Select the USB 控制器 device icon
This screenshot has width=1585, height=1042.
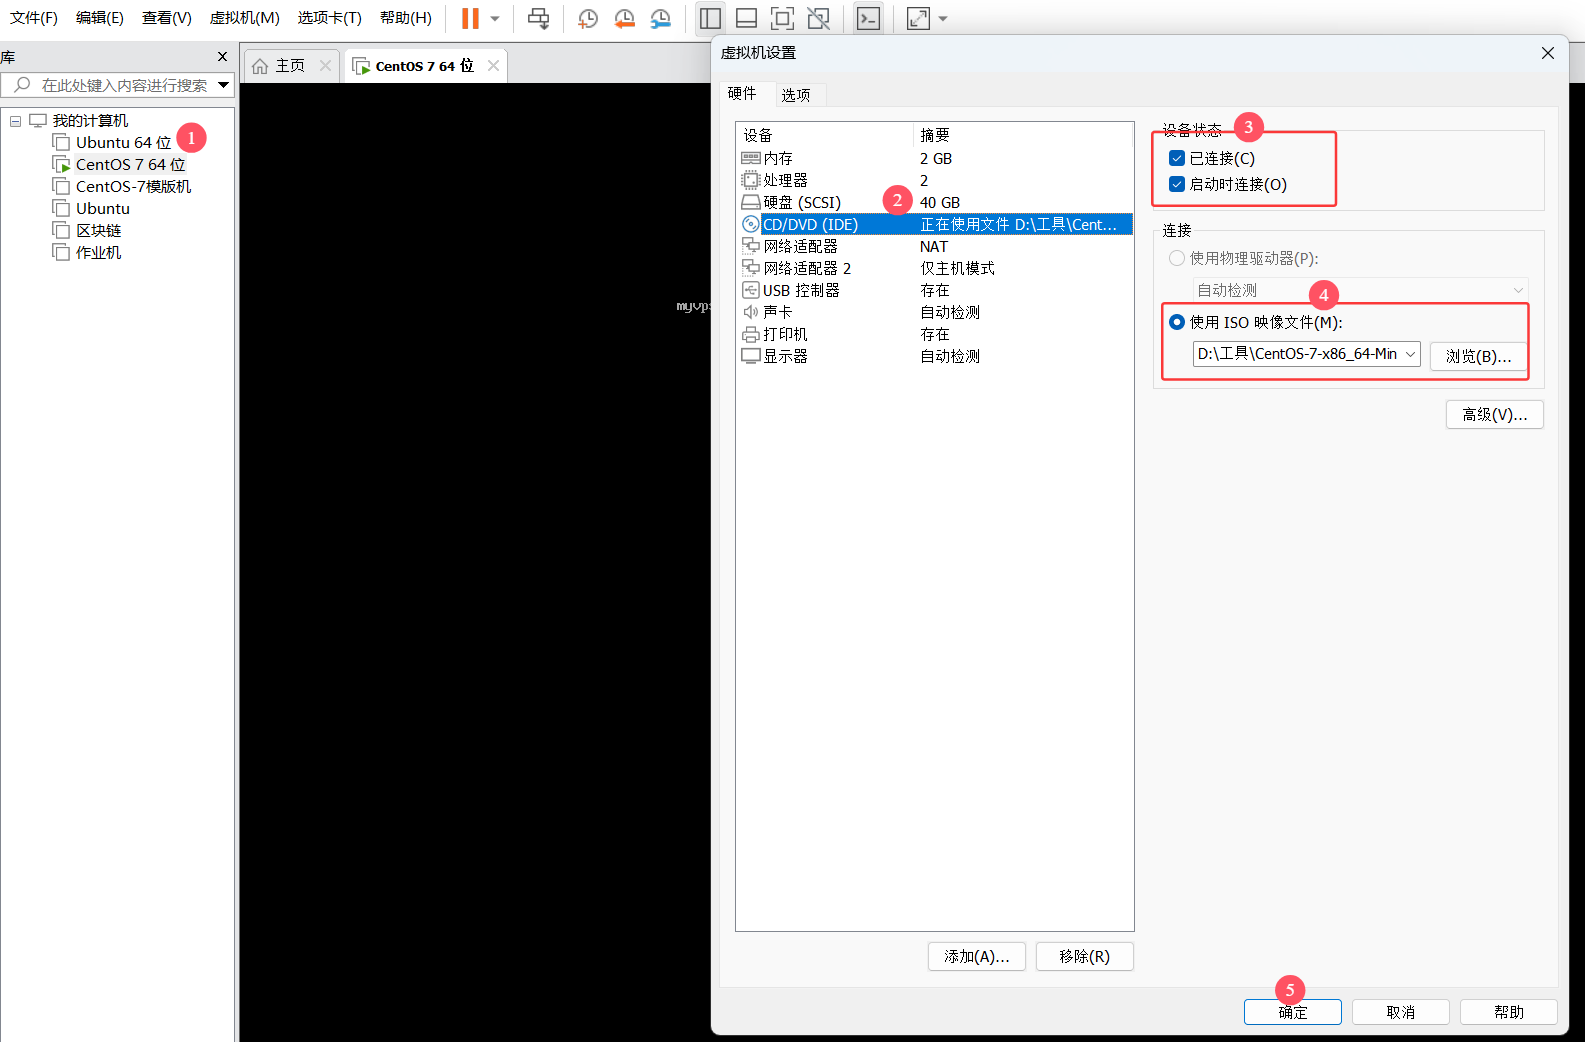tap(751, 290)
